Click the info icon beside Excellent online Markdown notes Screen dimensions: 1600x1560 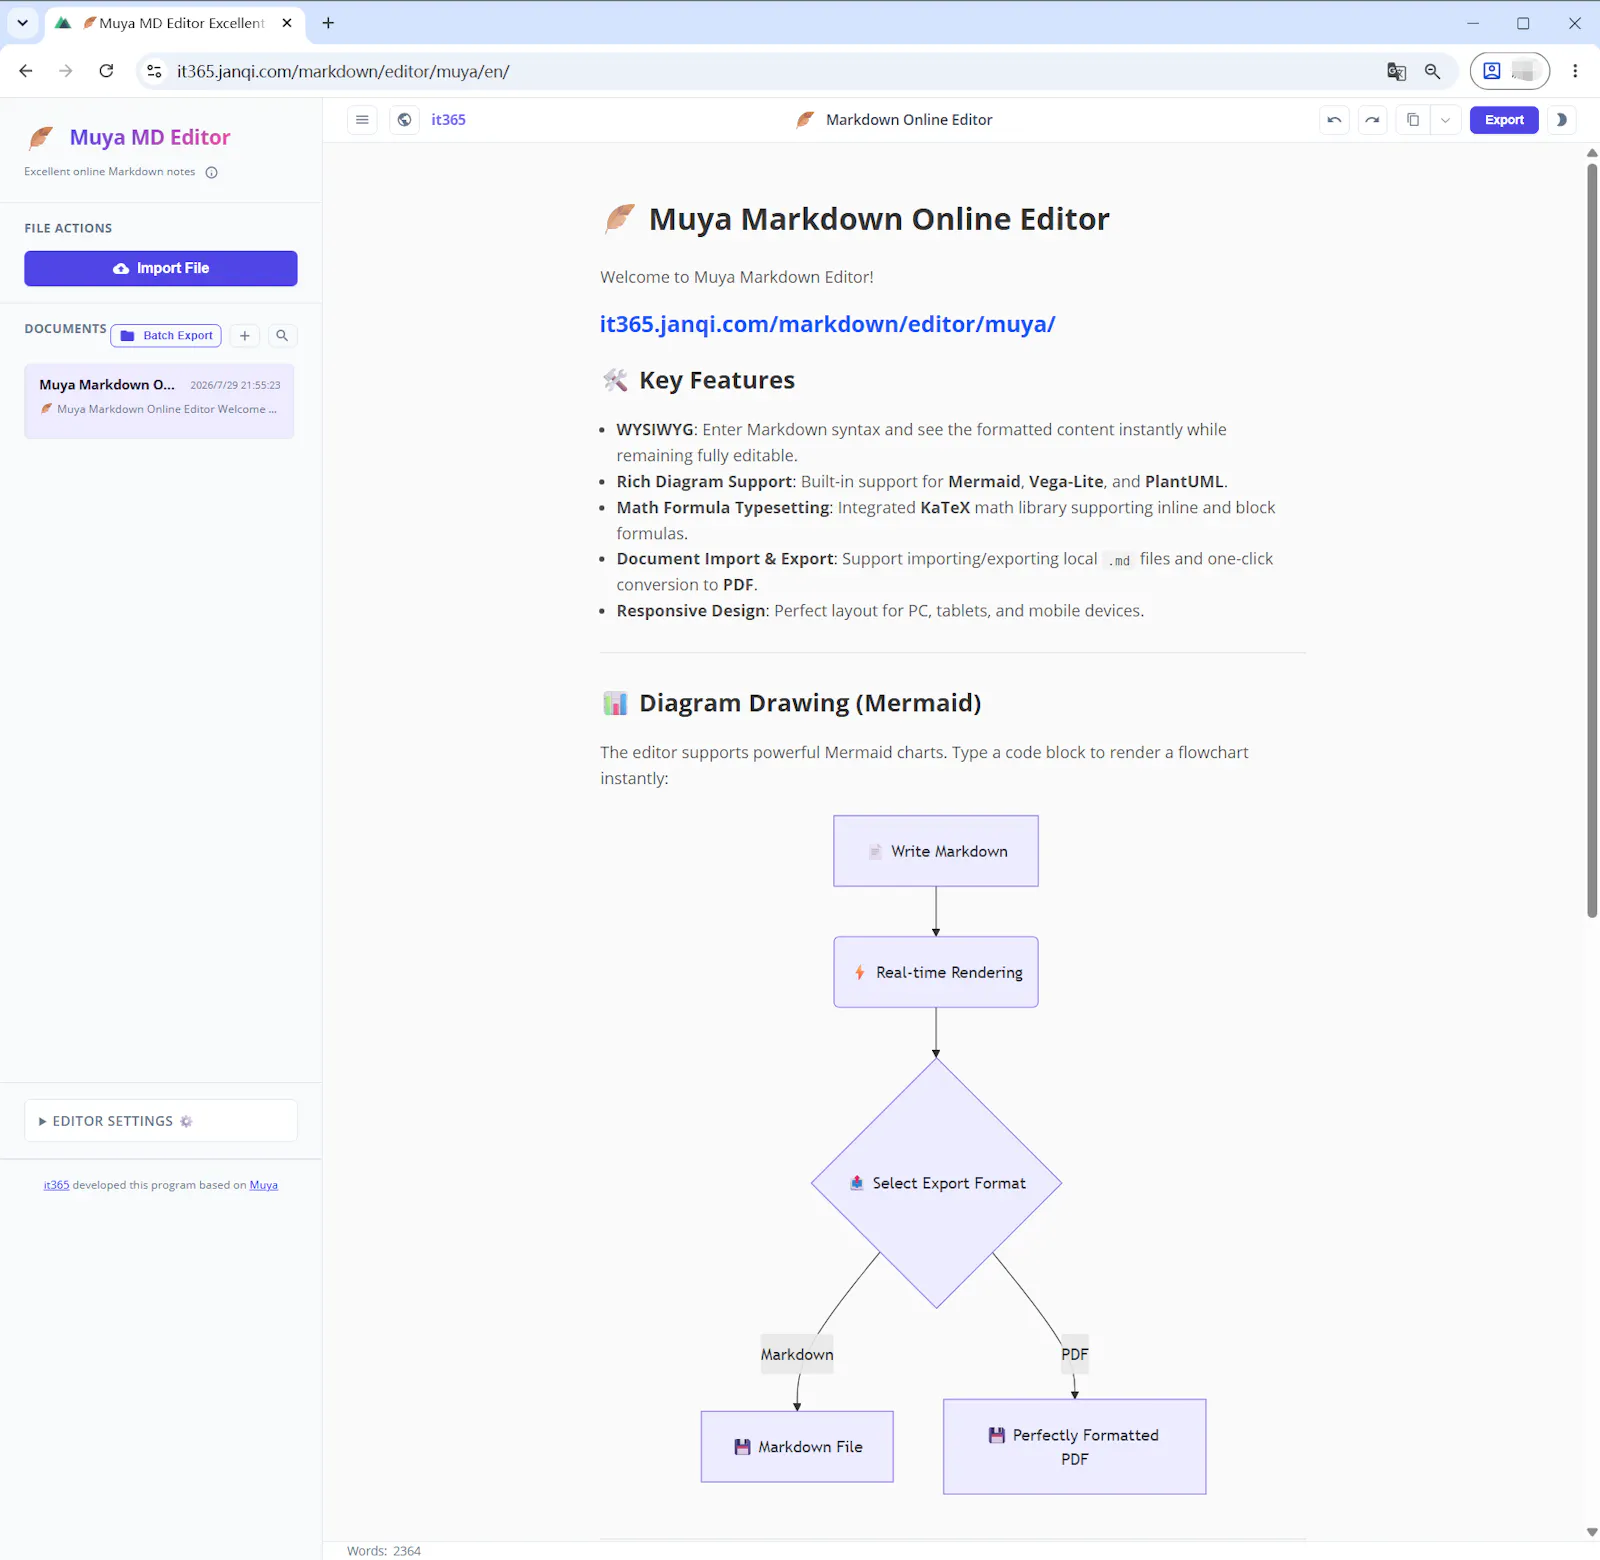(211, 172)
